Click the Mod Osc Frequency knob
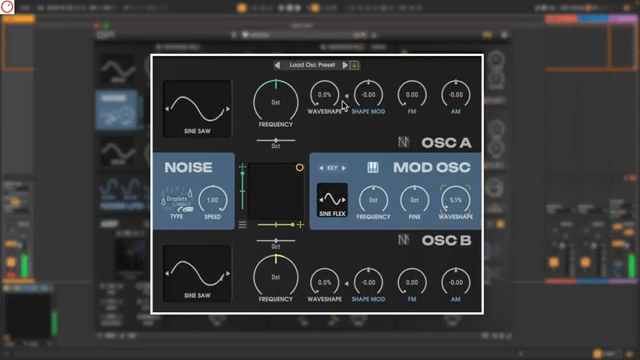 click(373, 200)
